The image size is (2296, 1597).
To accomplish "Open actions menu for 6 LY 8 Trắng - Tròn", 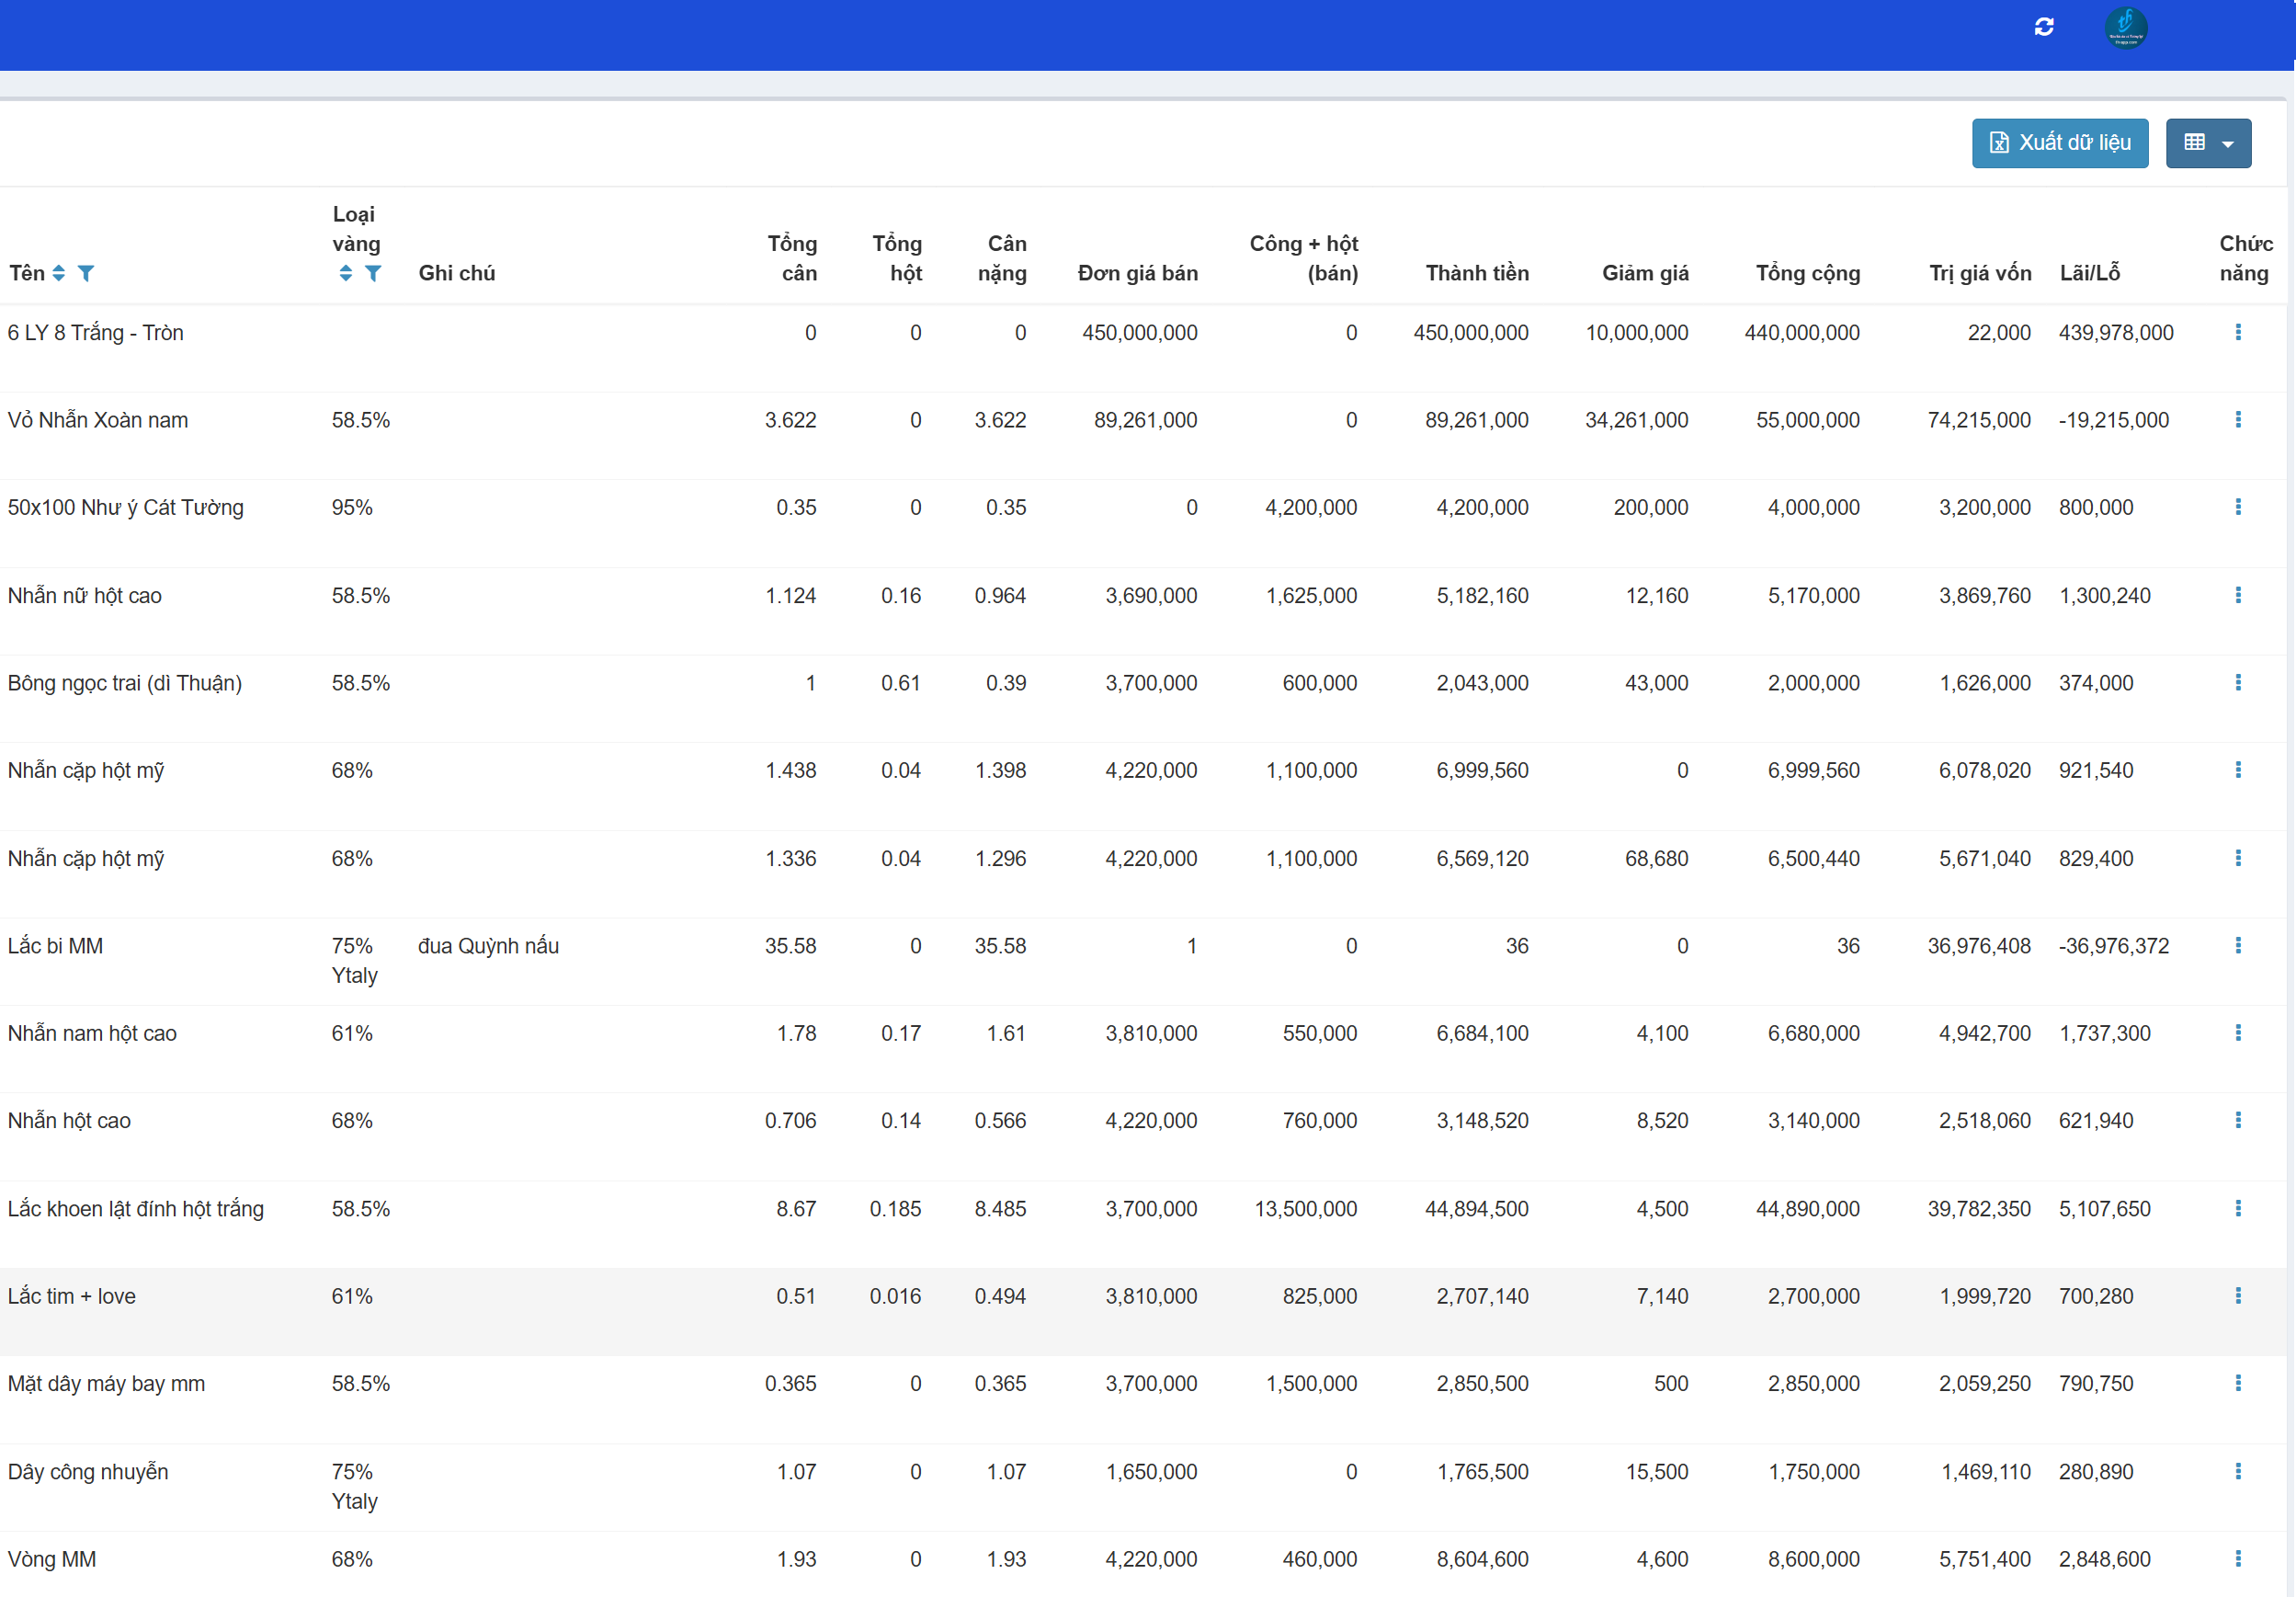I will click(x=2238, y=332).
